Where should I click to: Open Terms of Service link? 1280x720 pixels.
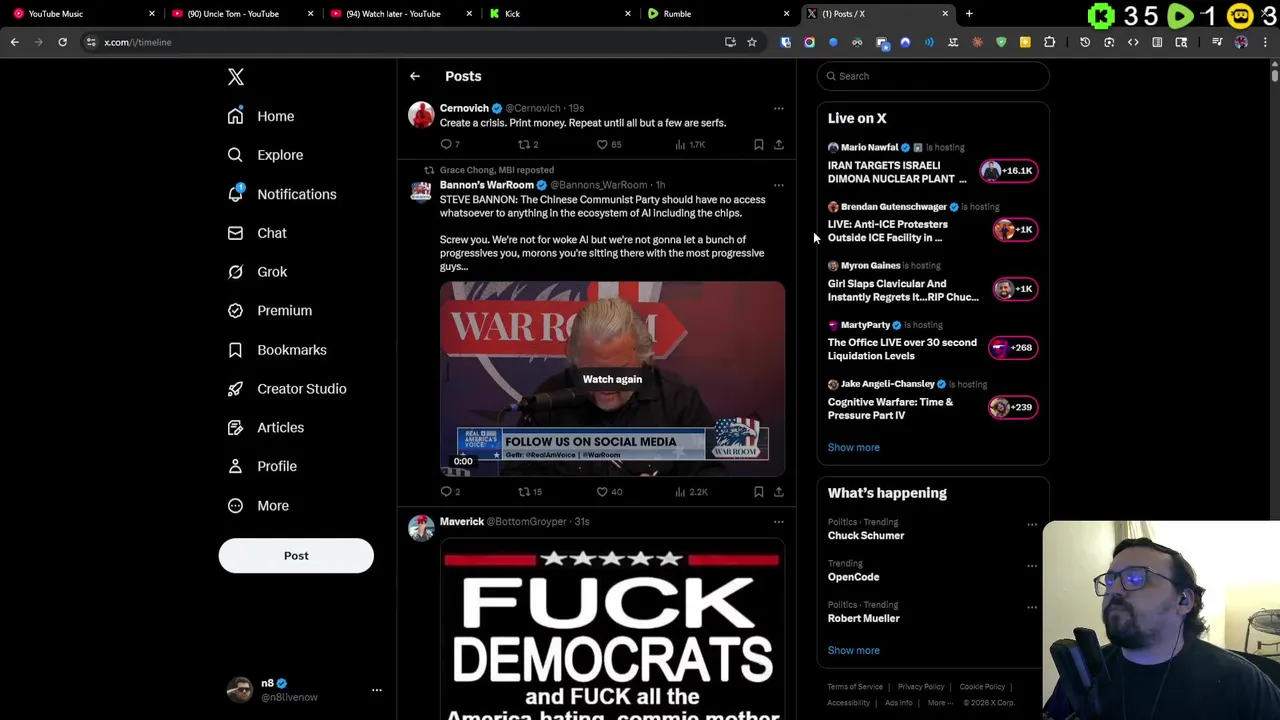point(855,687)
